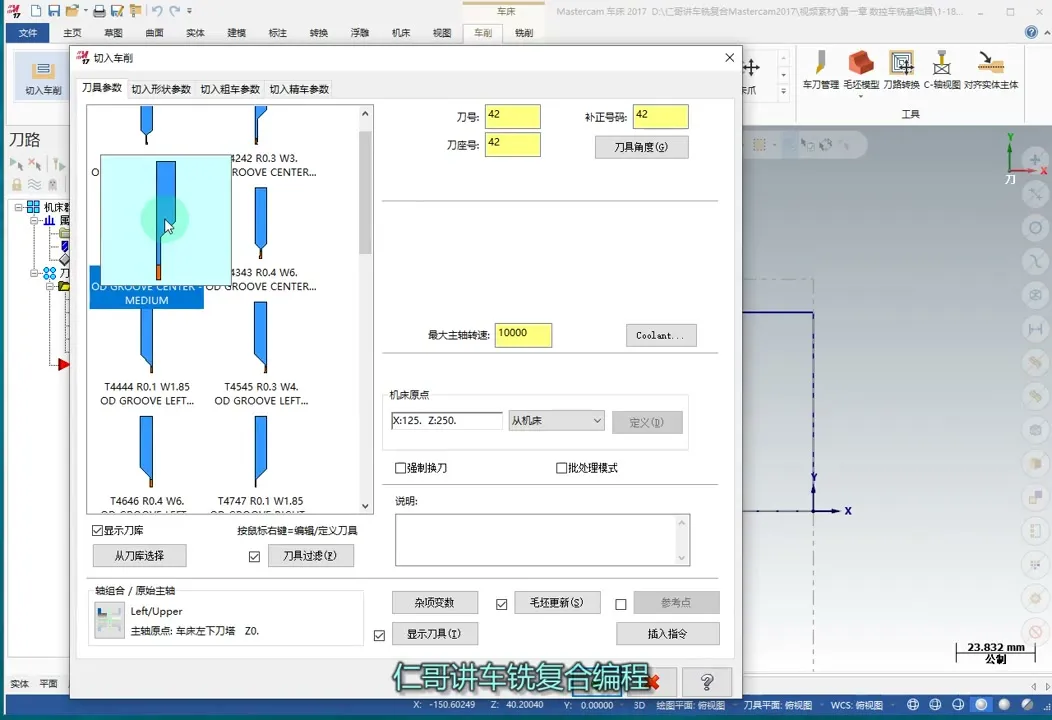
Task: Click the save icon in quick access toolbar
Action: coord(53,11)
